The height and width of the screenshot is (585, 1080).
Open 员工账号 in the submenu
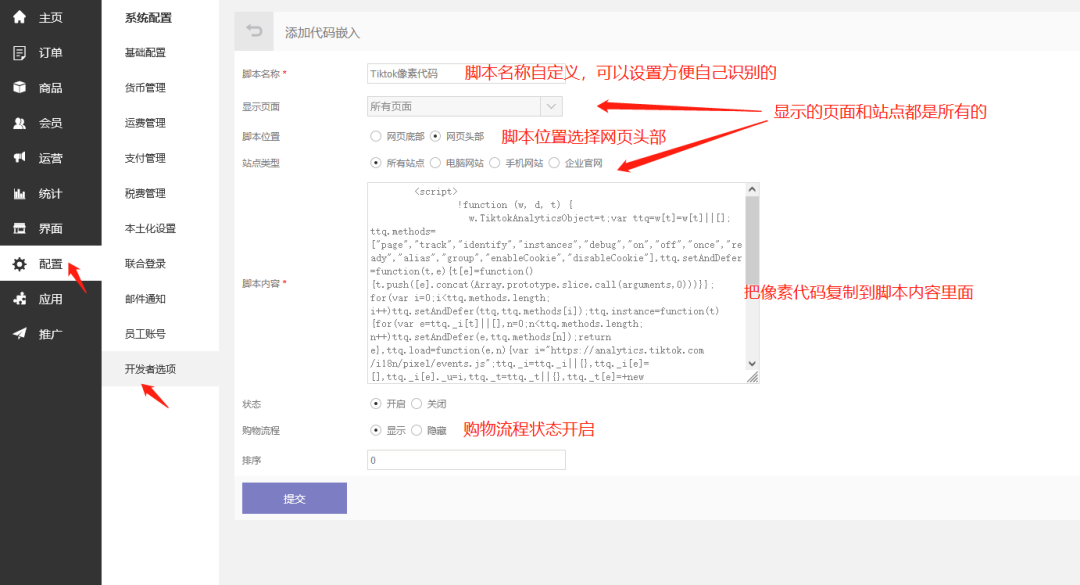[x=145, y=333]
